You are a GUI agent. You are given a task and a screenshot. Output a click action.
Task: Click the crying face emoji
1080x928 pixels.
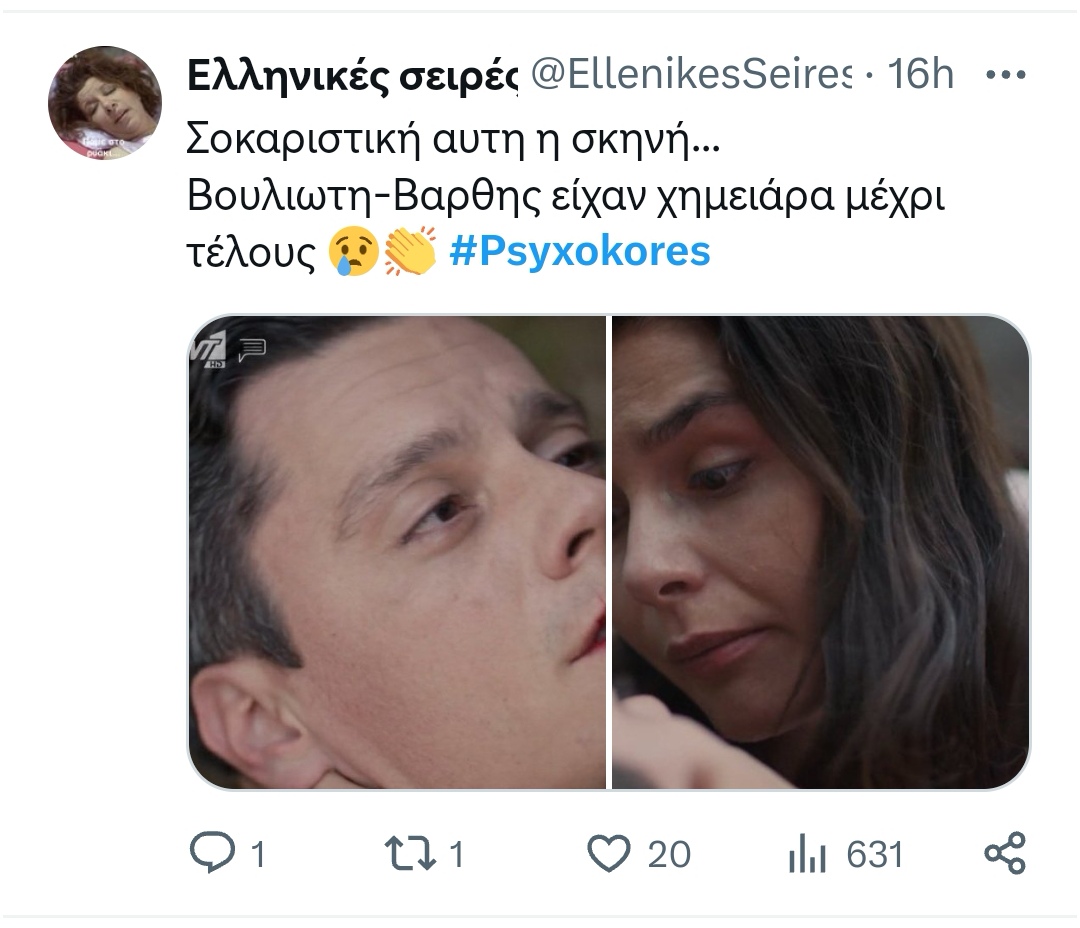354,251
